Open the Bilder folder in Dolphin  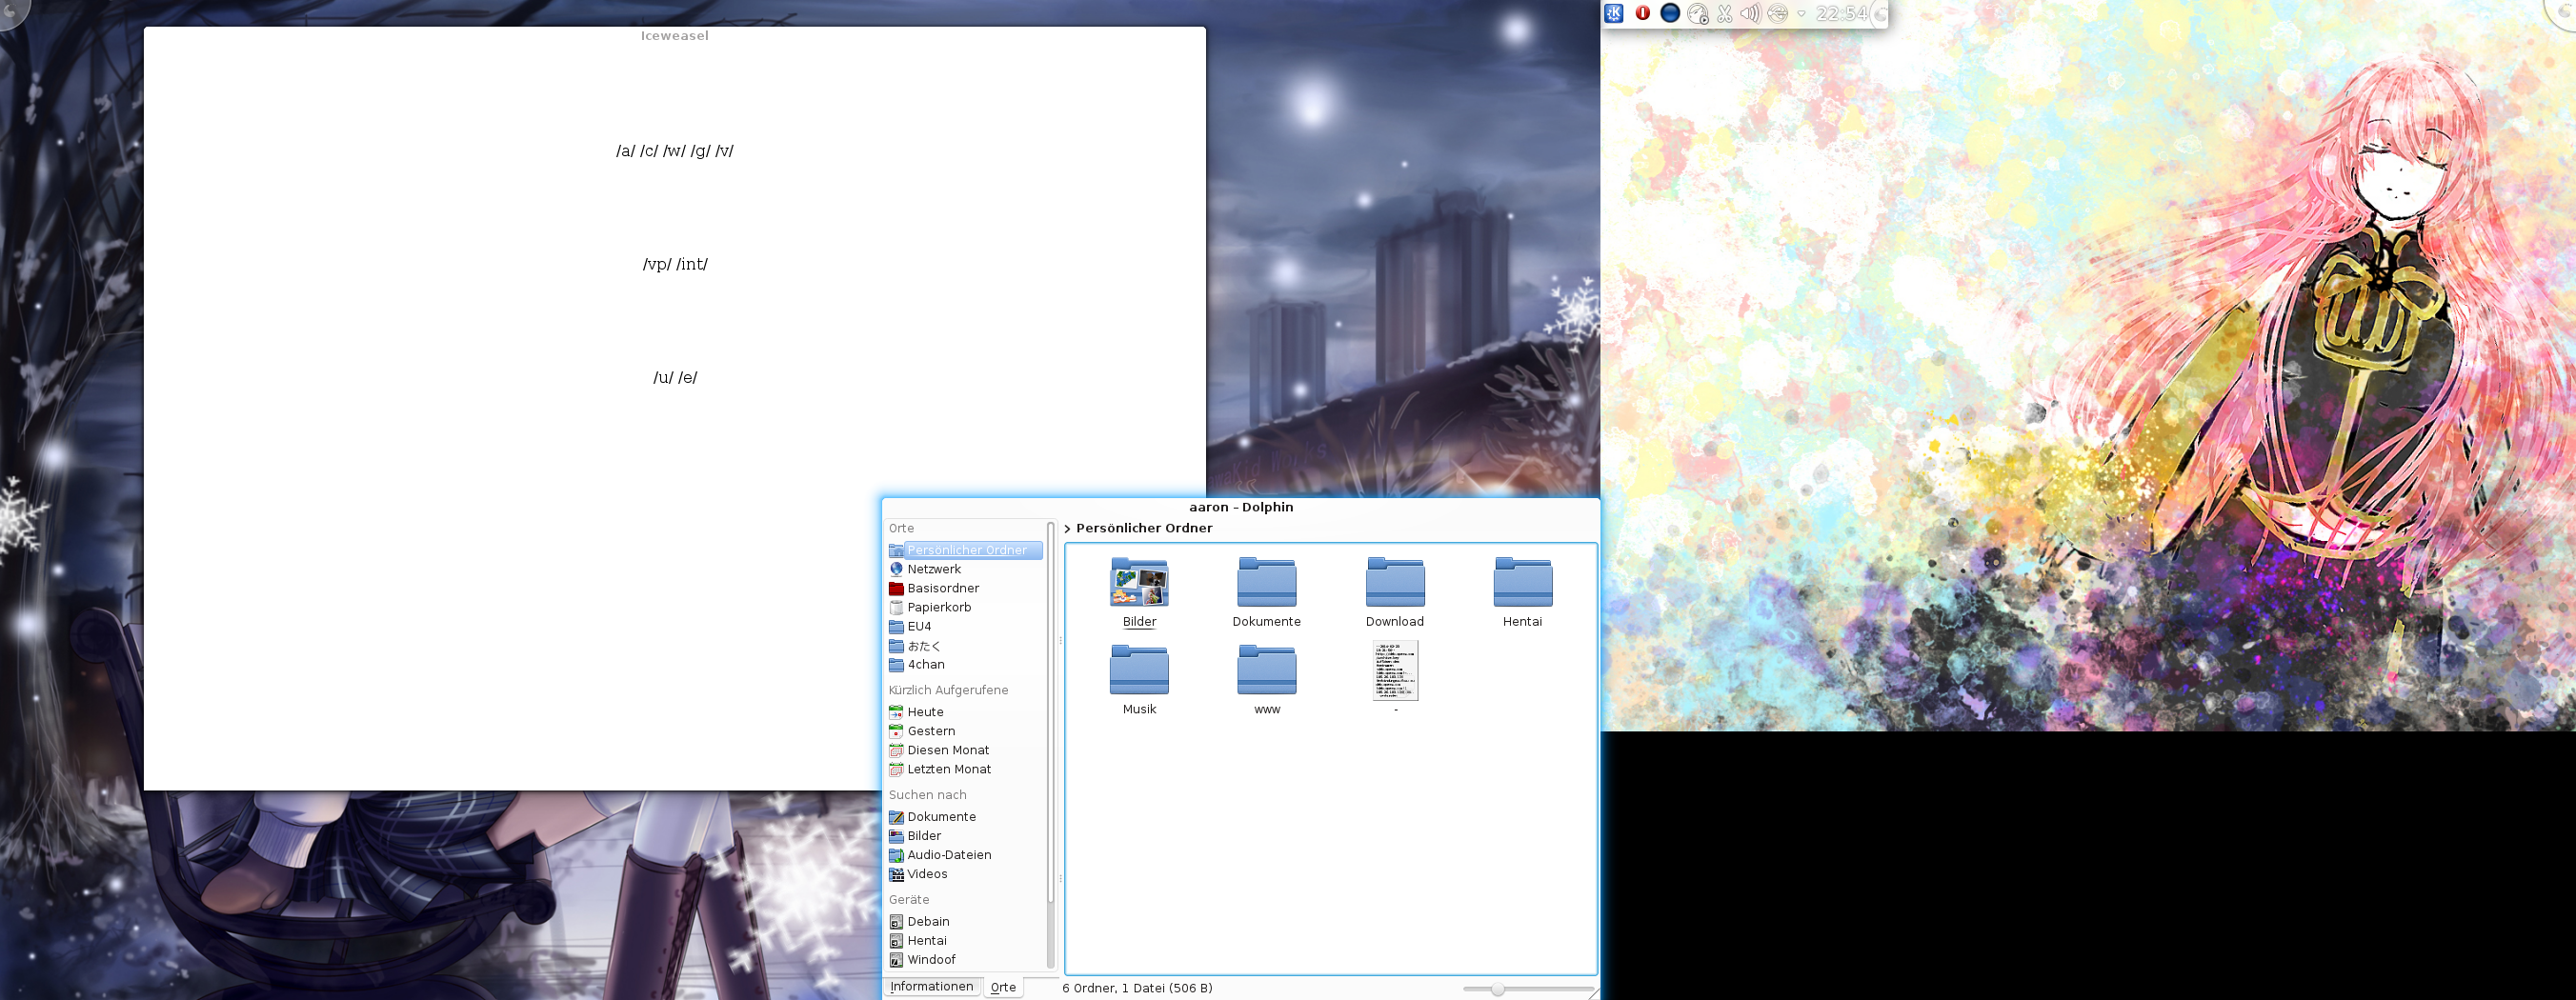pos(1139,593)
